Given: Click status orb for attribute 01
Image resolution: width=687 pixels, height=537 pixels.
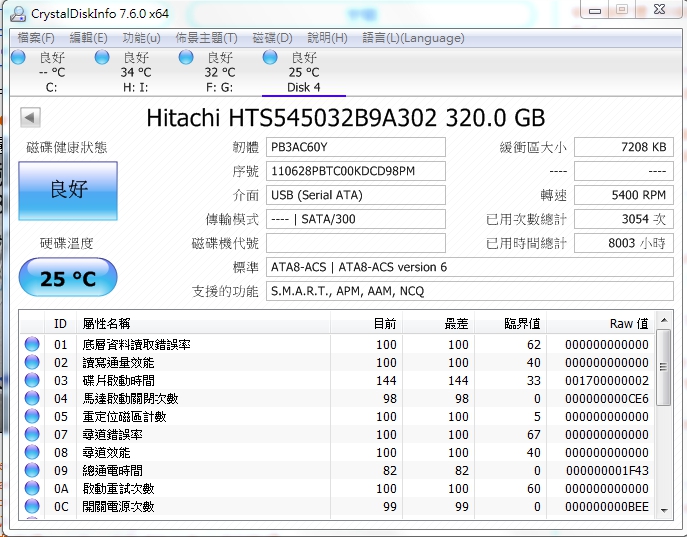Looking at the screenshot, I should point(32,344).
